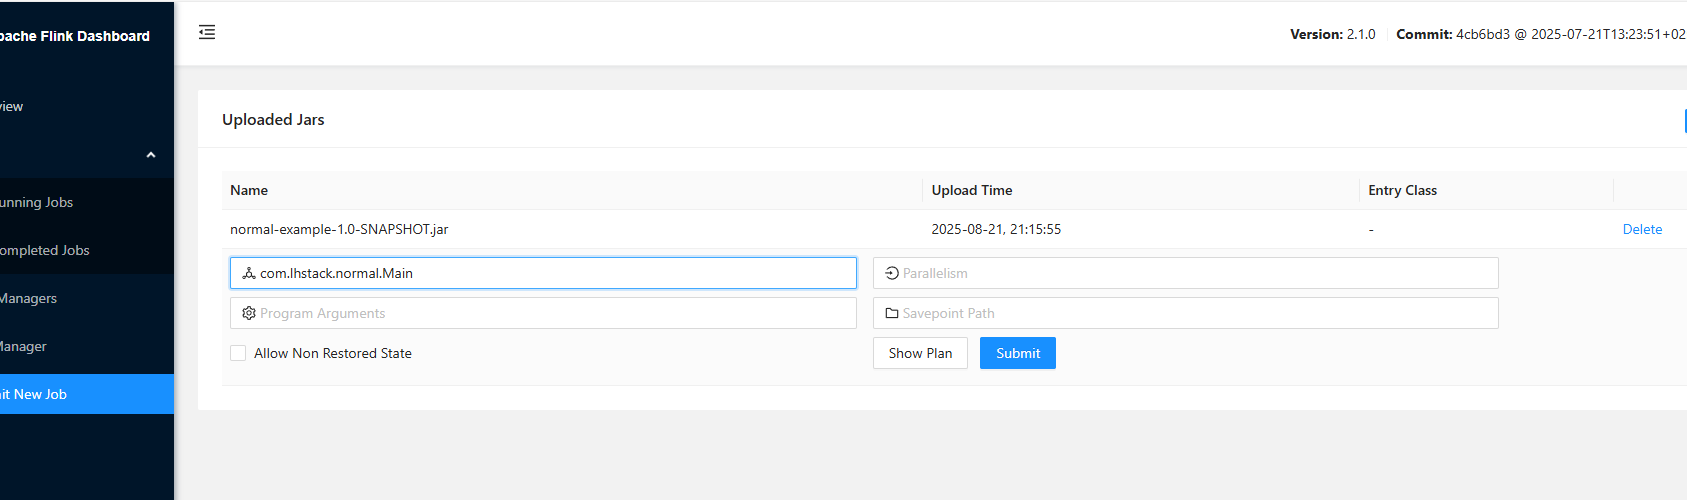
Task: Submit the uploaded jar job
Action: (1017, 353)
